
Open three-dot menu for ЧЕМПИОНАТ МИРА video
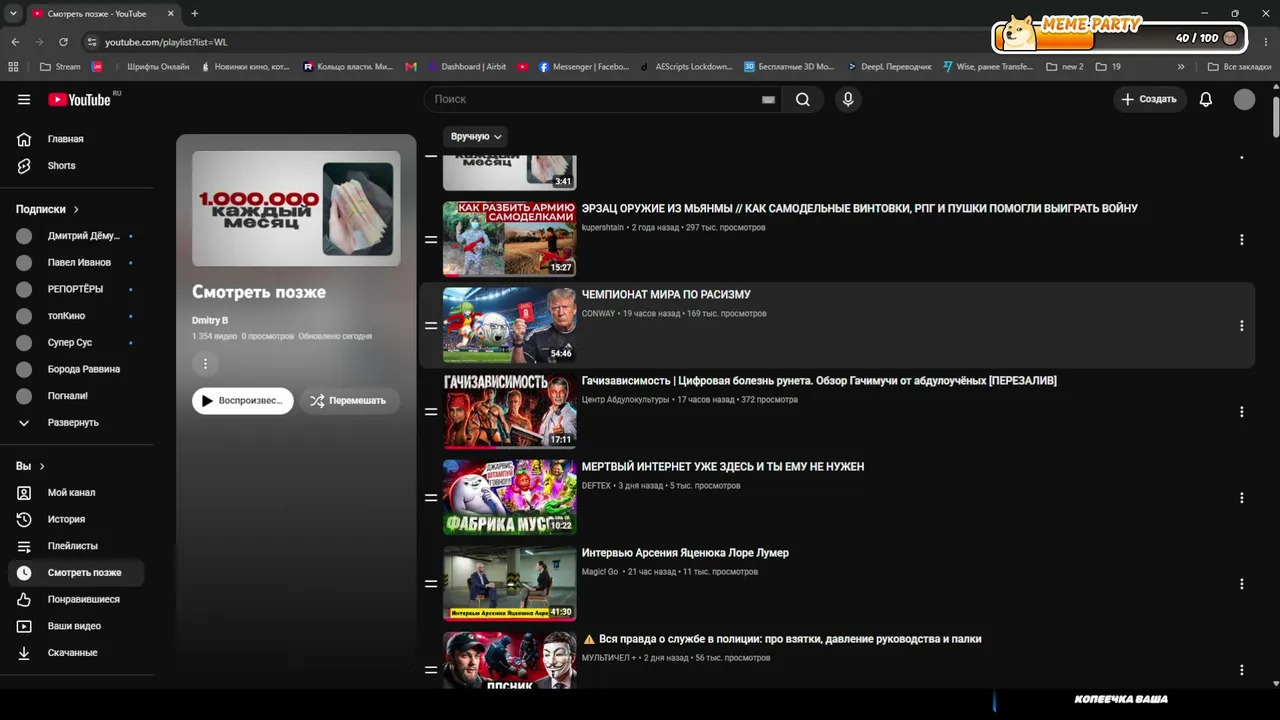1242,326
